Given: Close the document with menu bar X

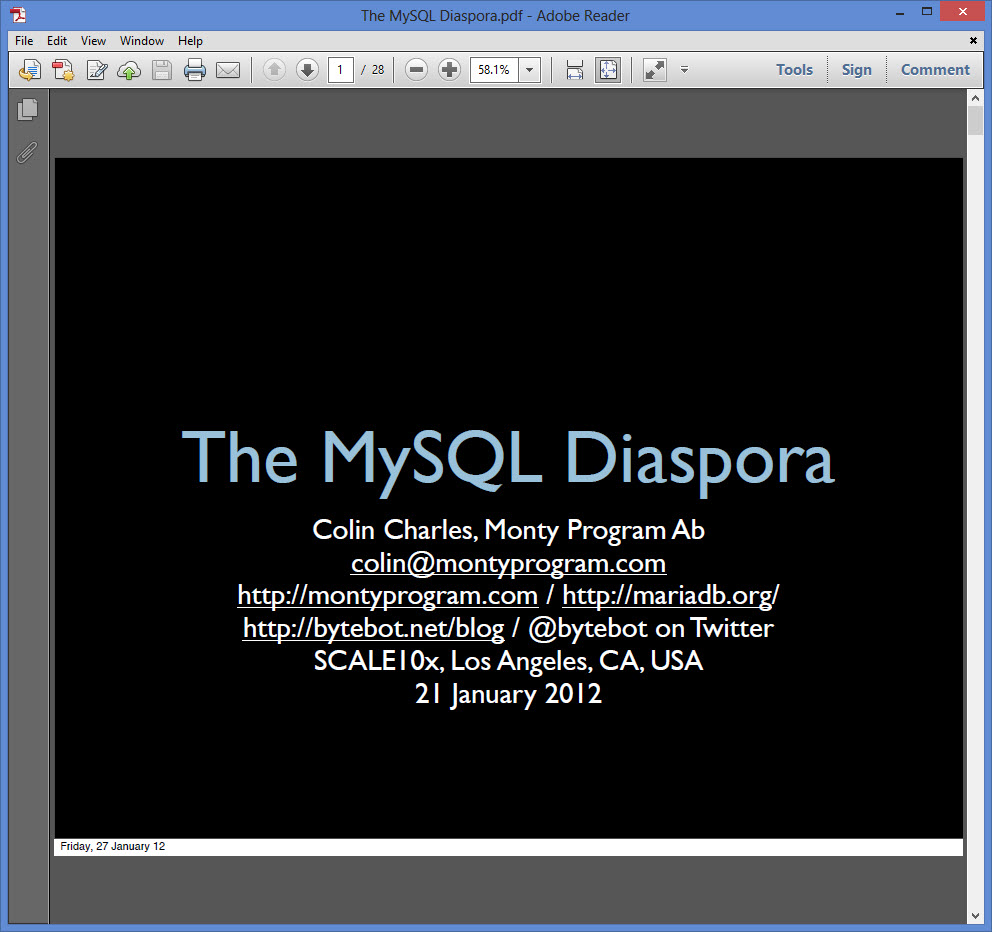Looking at the screenshot, I should [x=973, y=40].
